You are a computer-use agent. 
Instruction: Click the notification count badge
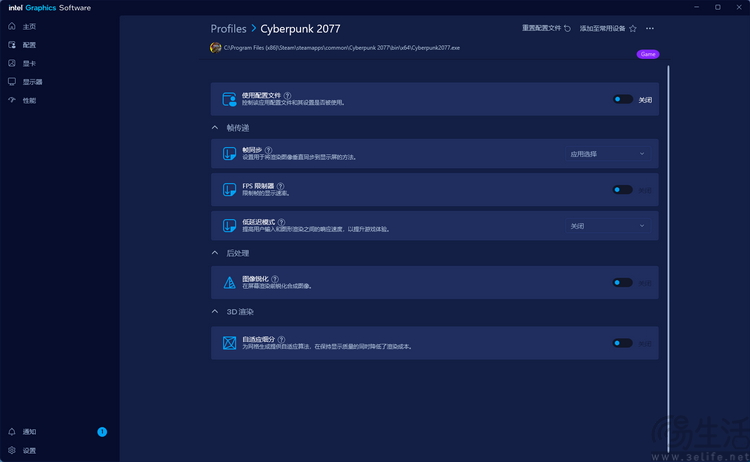[102, 432]
